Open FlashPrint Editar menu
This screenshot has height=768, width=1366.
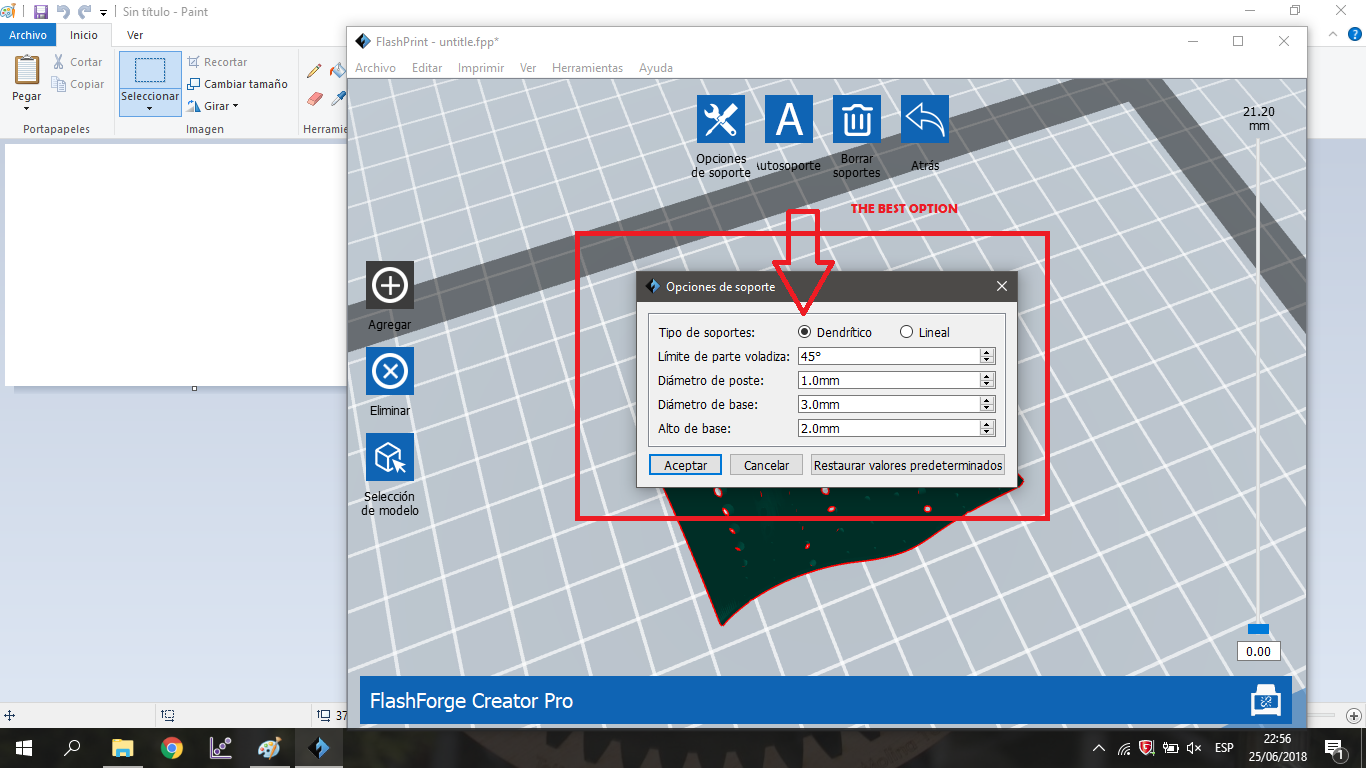point(427,68)
